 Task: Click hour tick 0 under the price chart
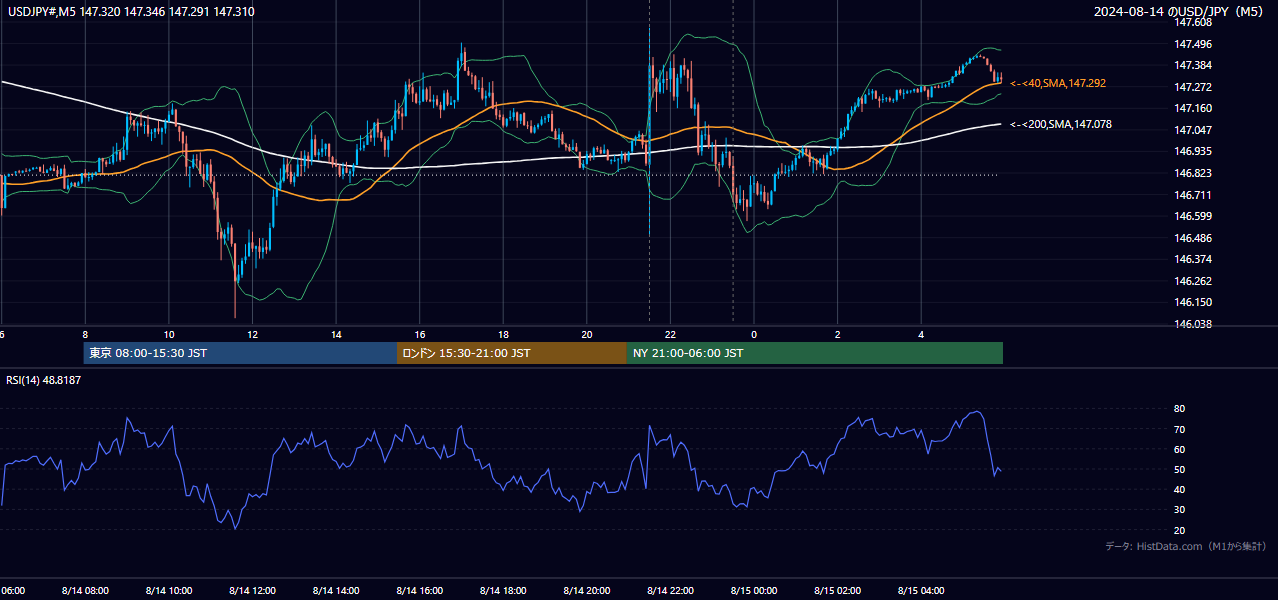click(x=754, y=334)
